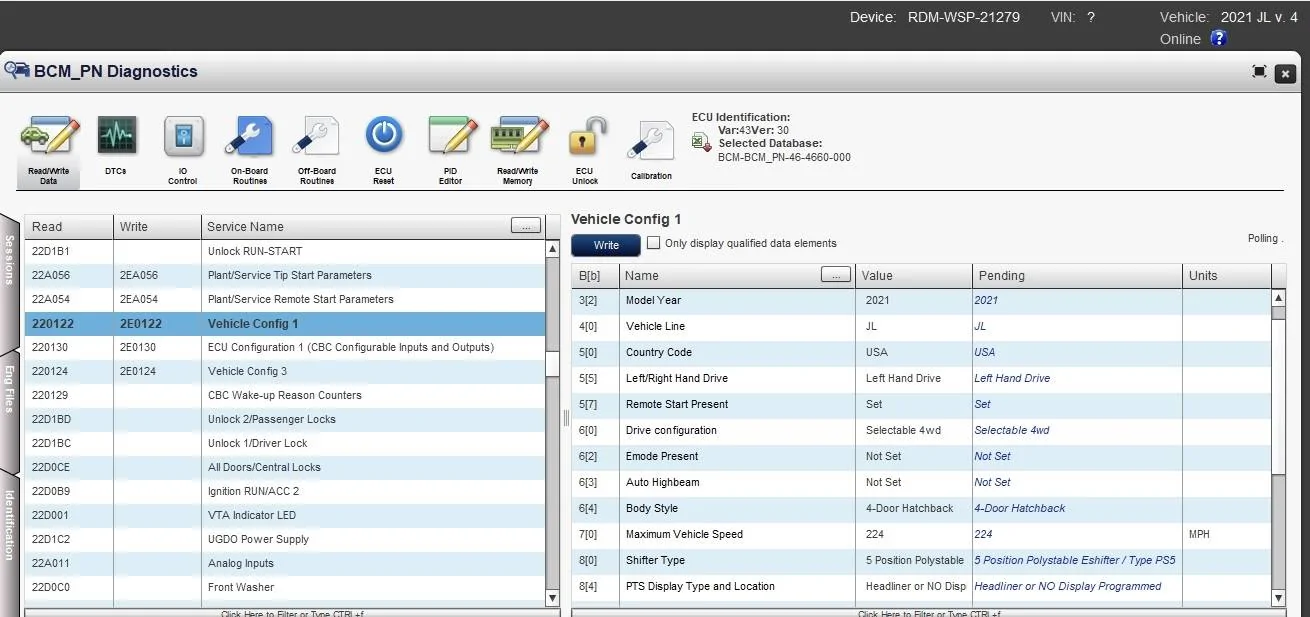
Task: Select VTA Indicator LED row
Action: [x=285, y=516]
